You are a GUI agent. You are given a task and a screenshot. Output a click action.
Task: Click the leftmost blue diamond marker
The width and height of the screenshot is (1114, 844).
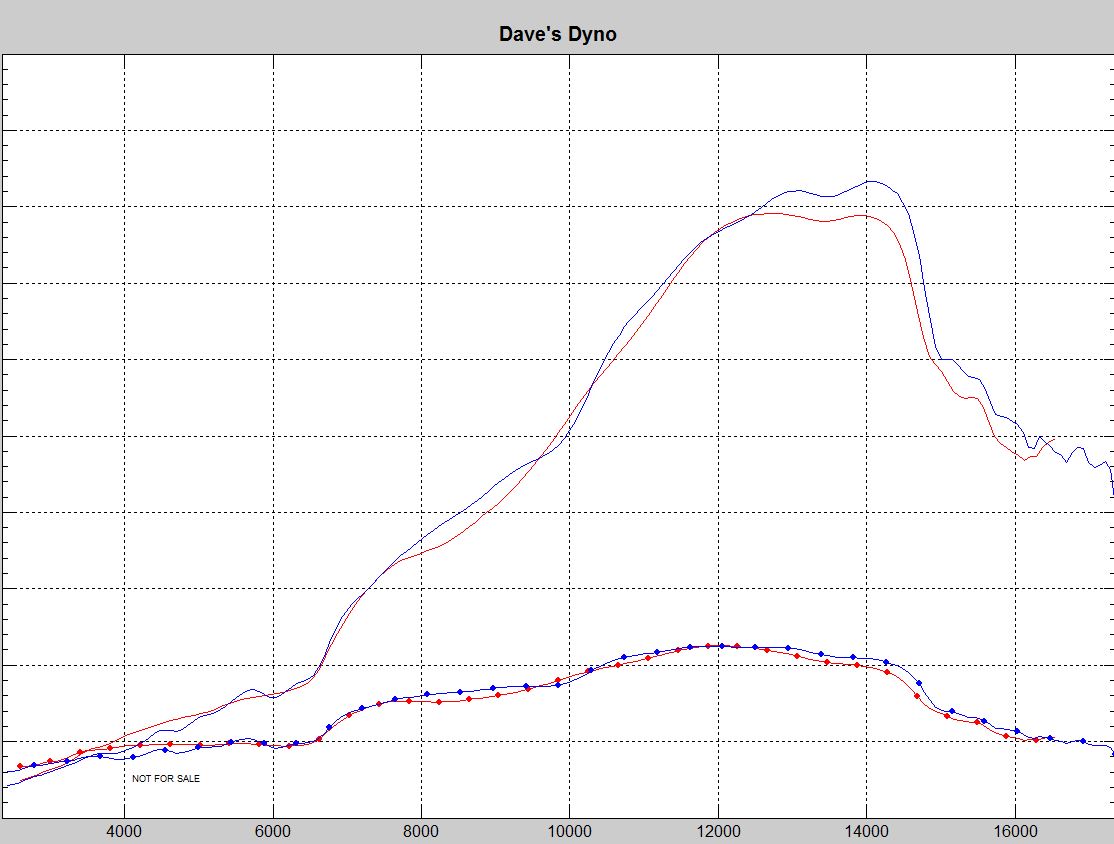point(34,765)
